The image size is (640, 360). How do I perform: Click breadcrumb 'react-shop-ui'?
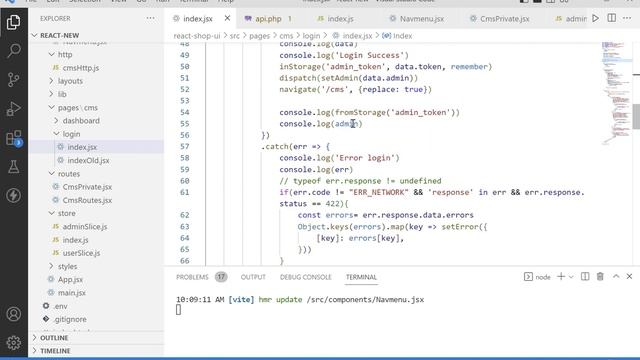[x=197, y=36]
